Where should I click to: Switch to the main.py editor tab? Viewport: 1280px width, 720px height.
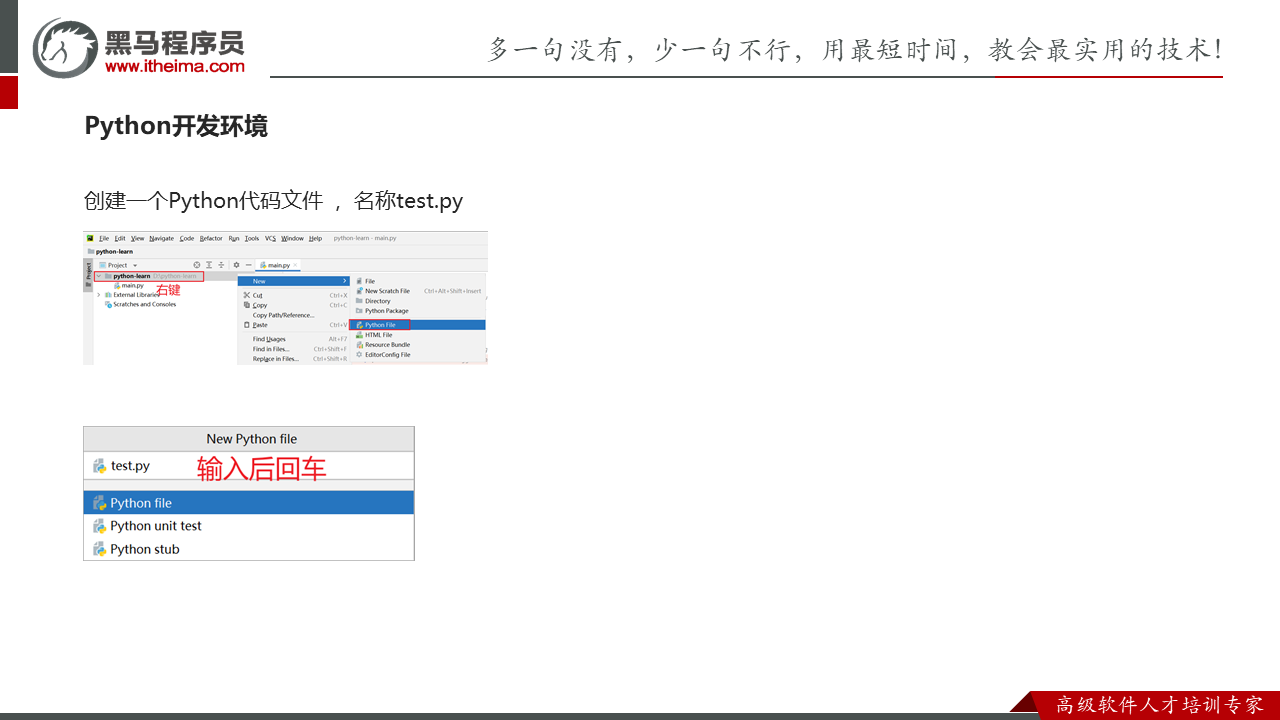[x=277, y=265]
